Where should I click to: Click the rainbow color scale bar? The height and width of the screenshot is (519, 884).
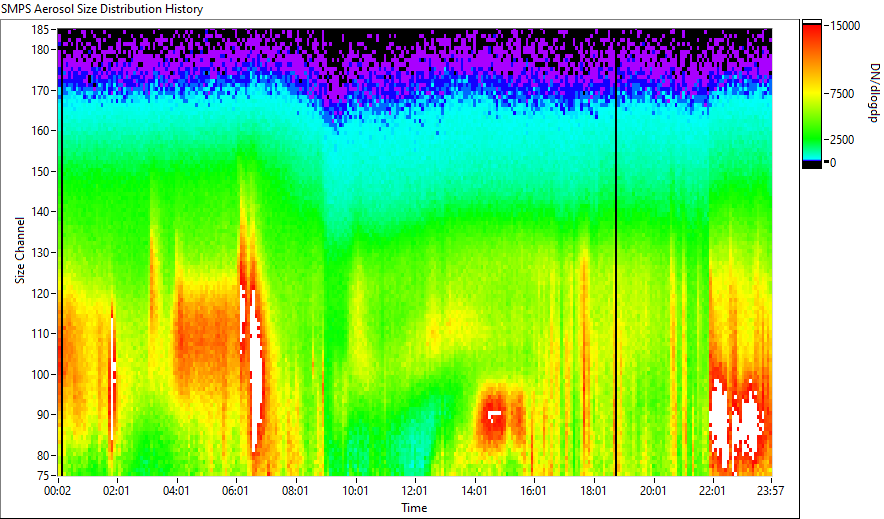[812, 94]
